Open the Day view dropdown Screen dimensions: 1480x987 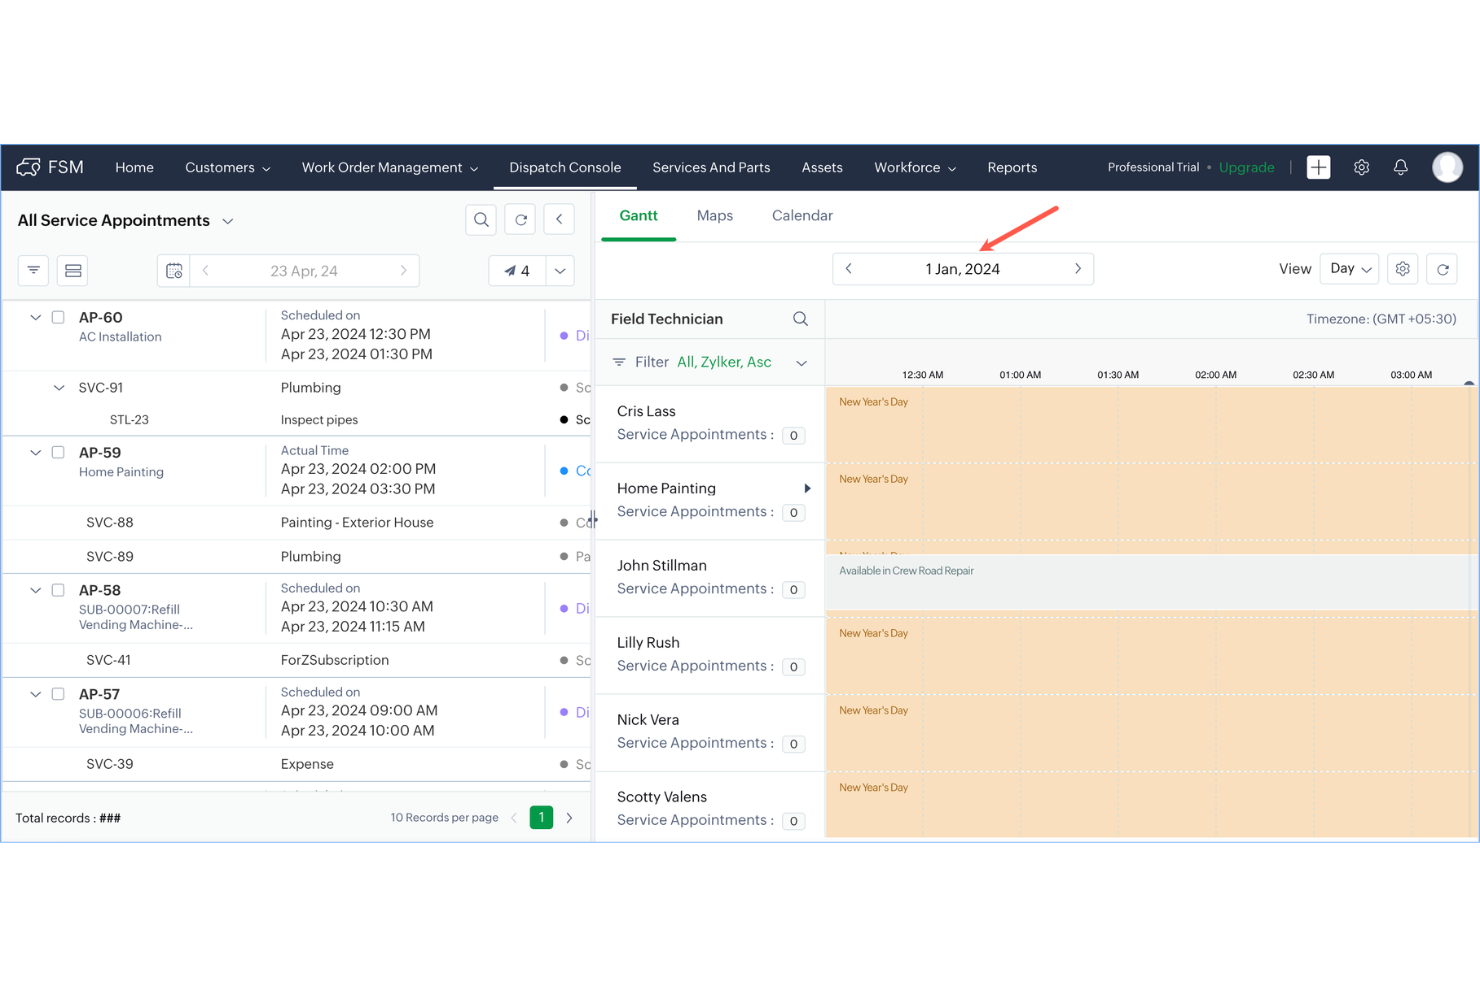point(1349,268)
